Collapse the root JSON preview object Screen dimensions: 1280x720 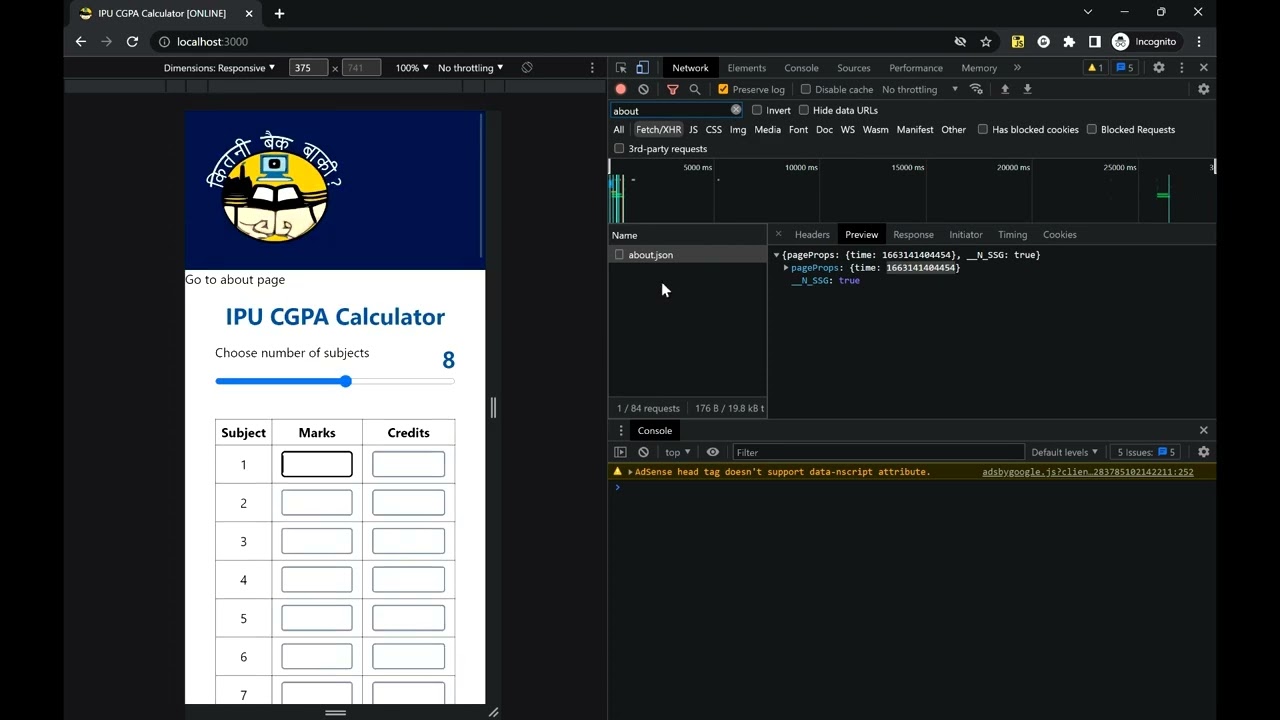pos(776,255)
